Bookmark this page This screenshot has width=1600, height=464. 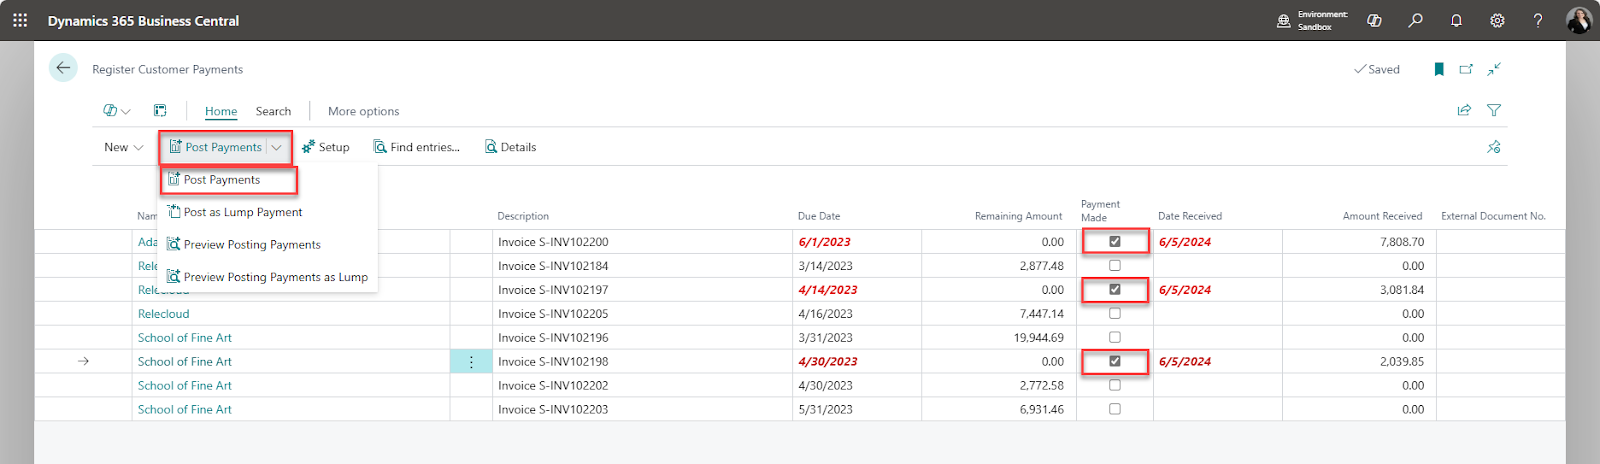click(1439, 69)
